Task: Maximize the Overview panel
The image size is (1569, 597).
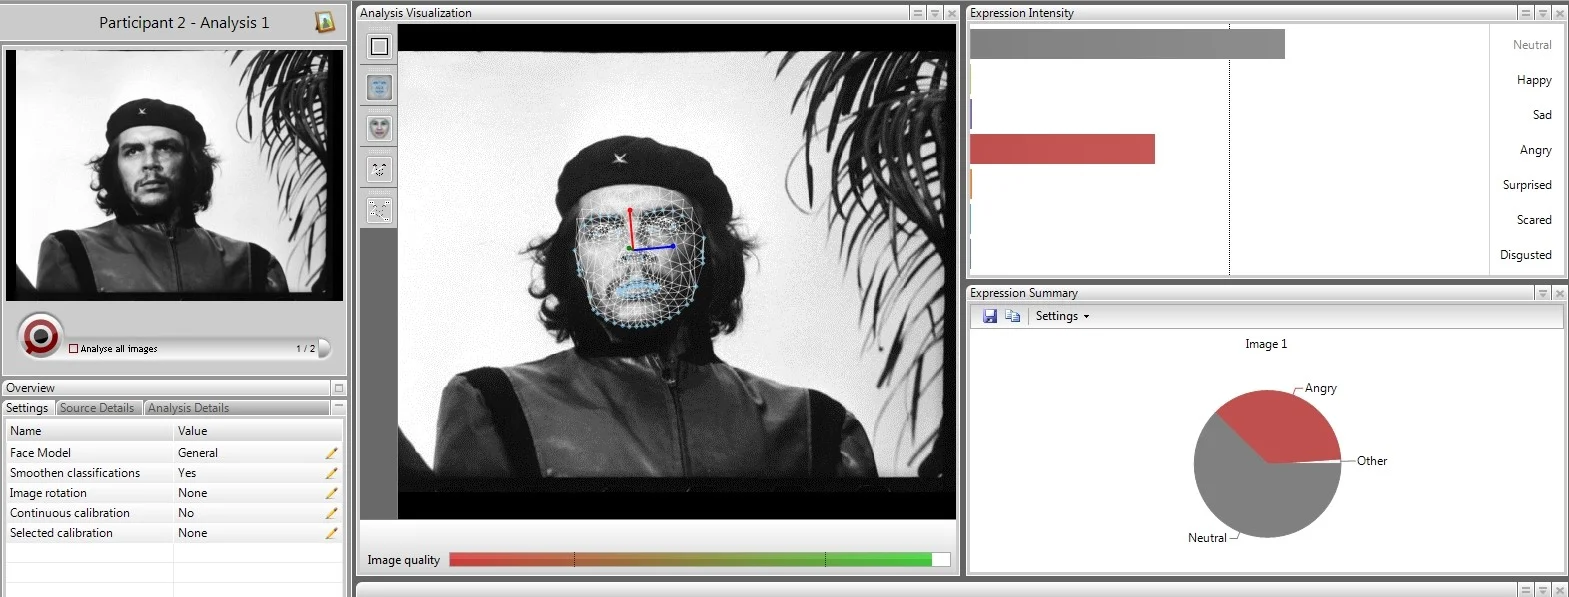Action: [338, 388]
